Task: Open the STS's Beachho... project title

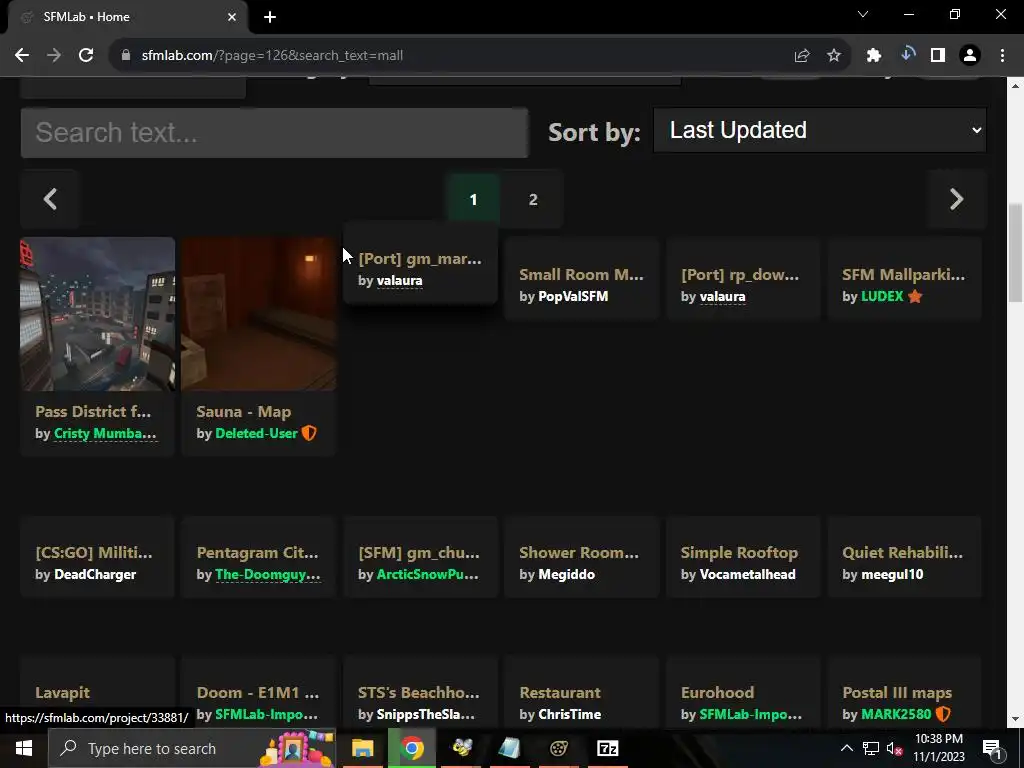Action: pyautogui.click(x=419, y=692)
